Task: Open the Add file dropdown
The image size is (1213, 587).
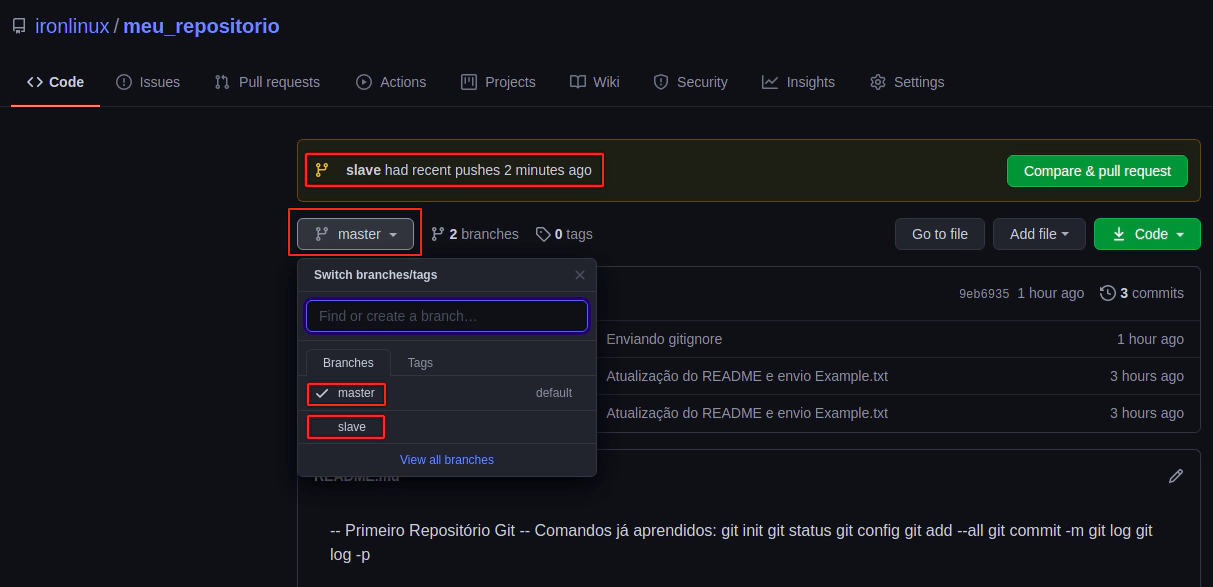Action: pyautogui.click(x=1039, y=234)
